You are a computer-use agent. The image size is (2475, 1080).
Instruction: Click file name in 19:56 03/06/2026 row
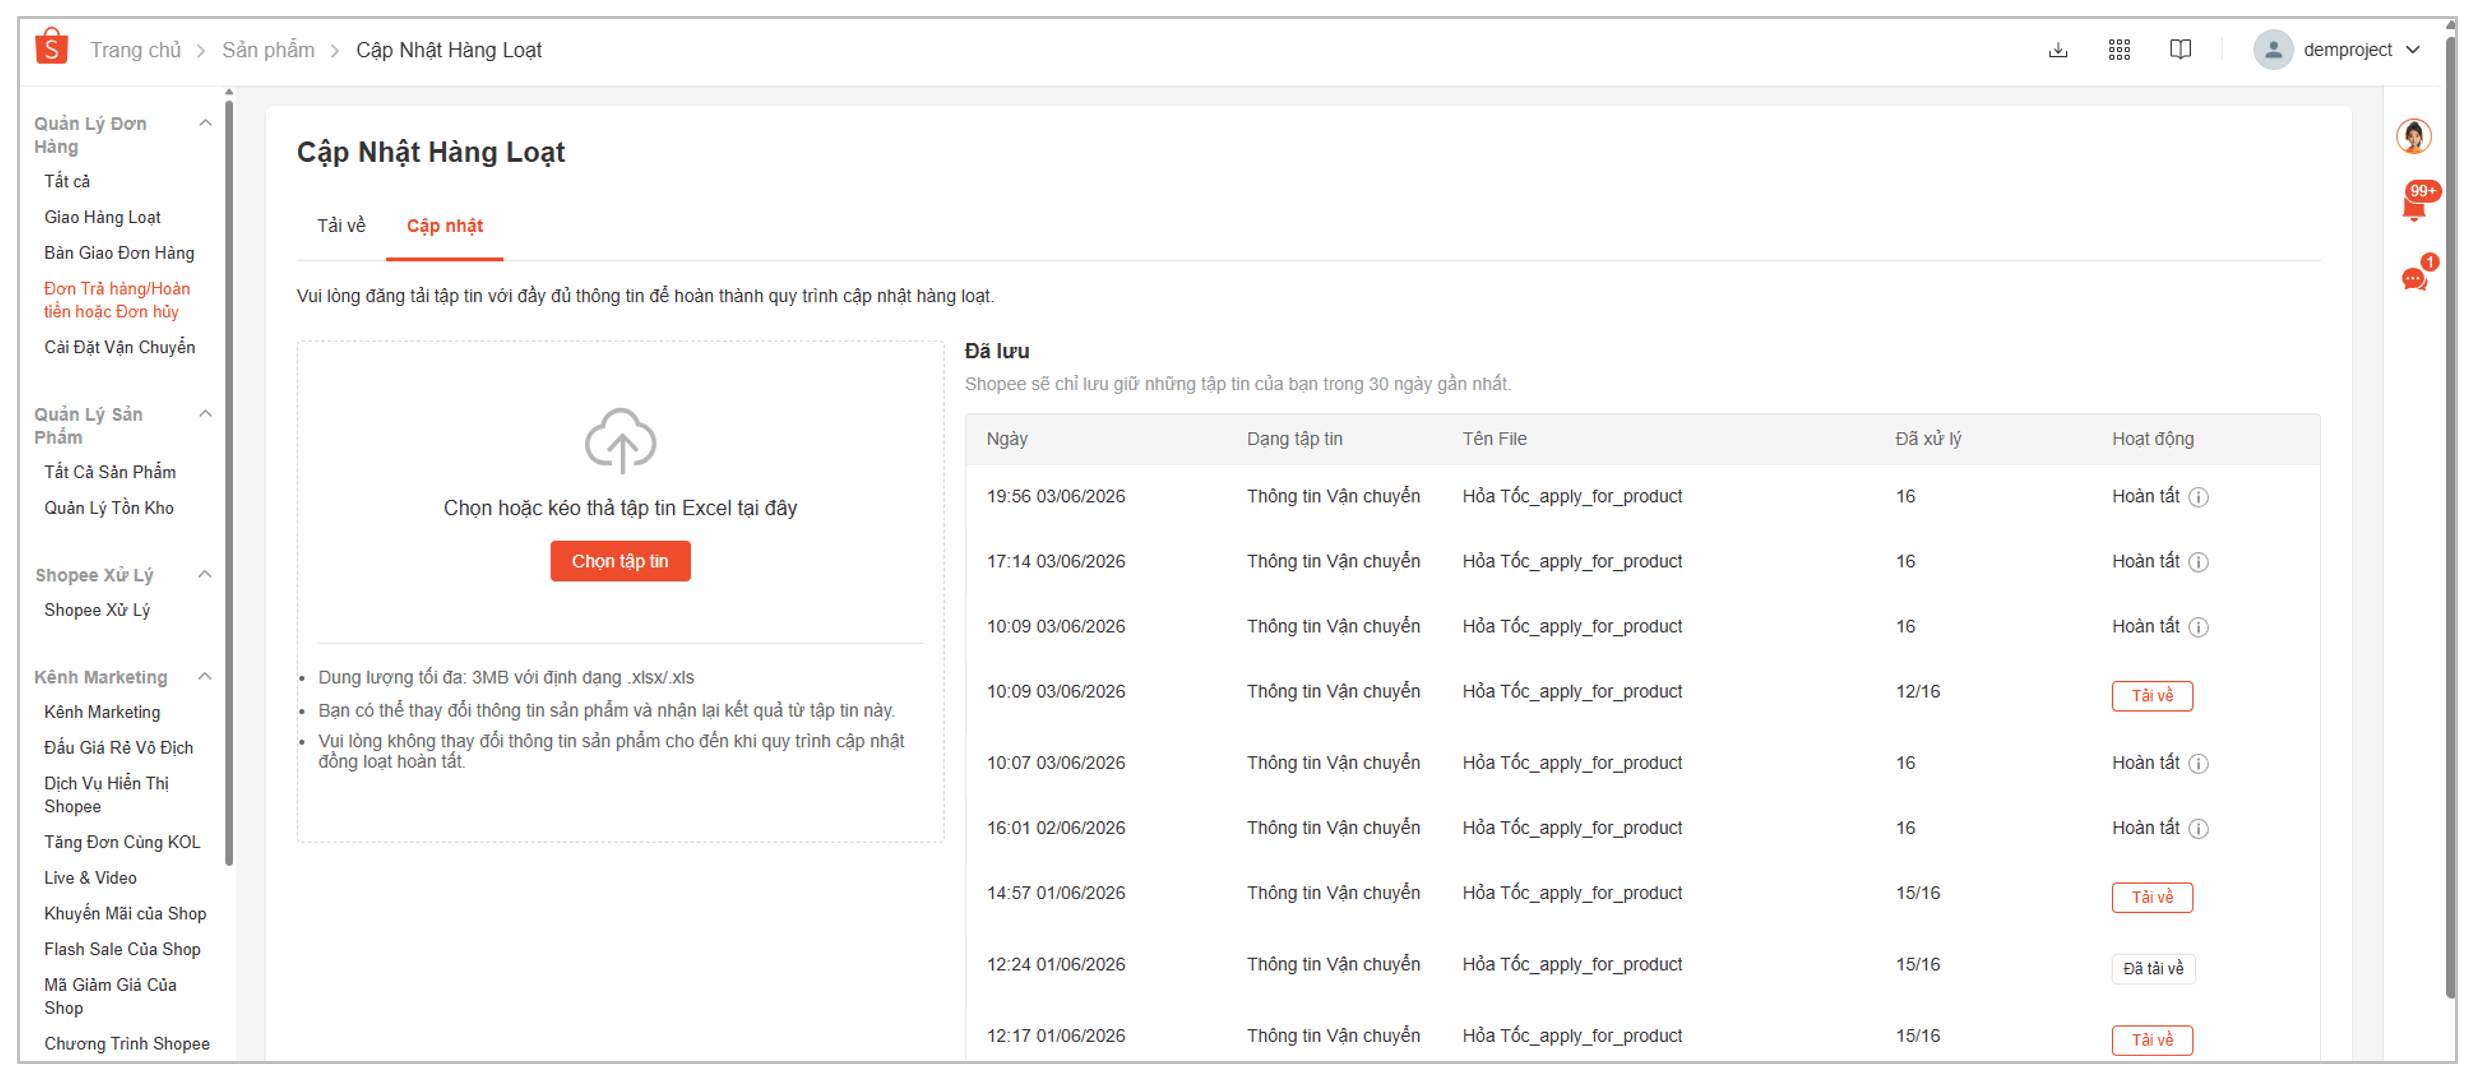click(1572, 496)
